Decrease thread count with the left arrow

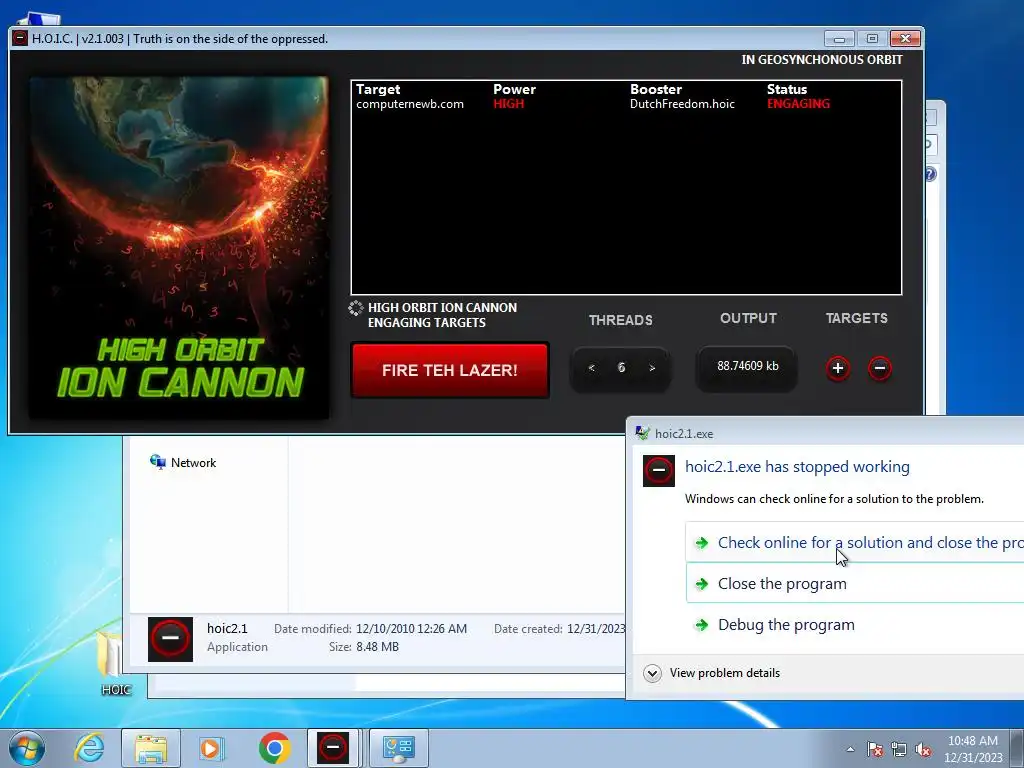591,368
